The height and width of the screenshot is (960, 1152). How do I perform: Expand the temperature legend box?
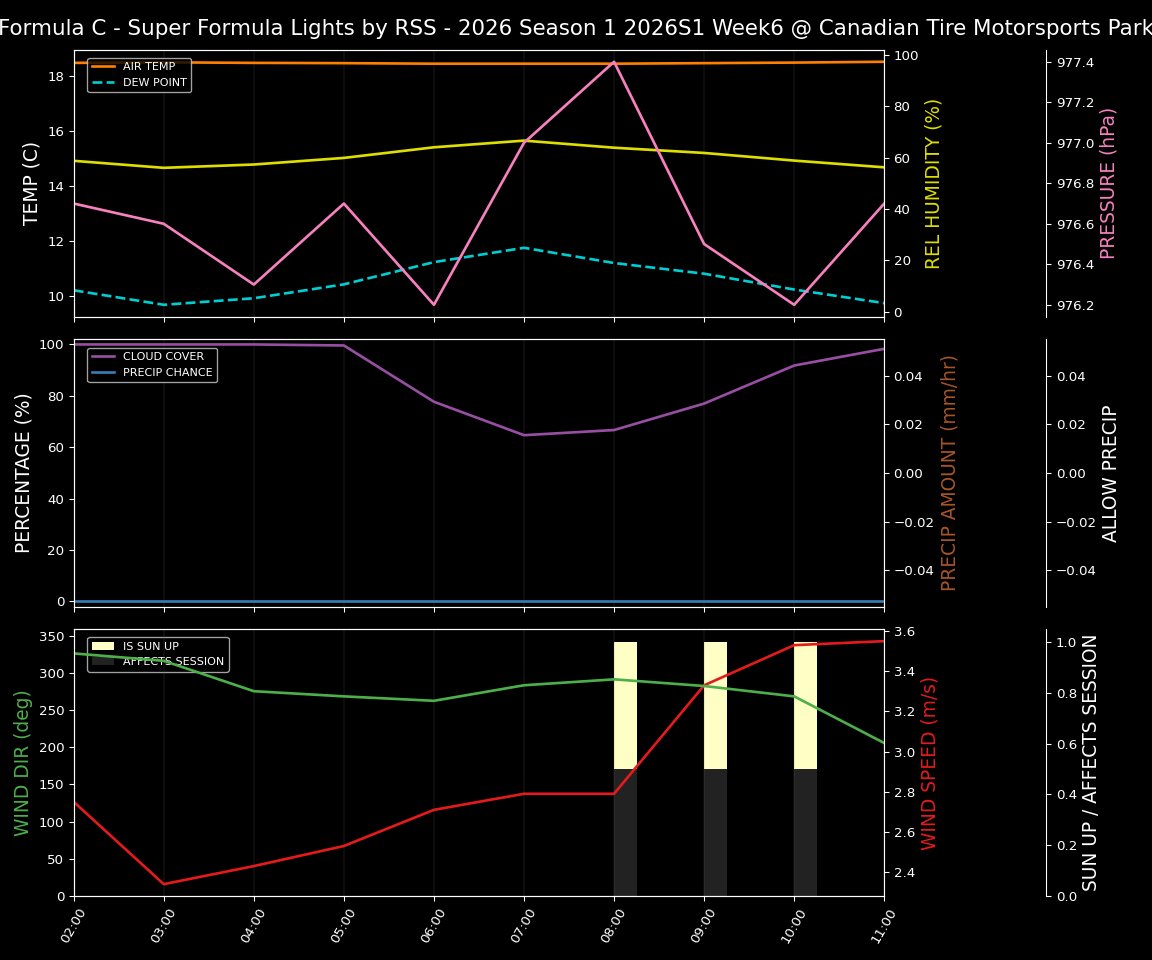point(138,74)
